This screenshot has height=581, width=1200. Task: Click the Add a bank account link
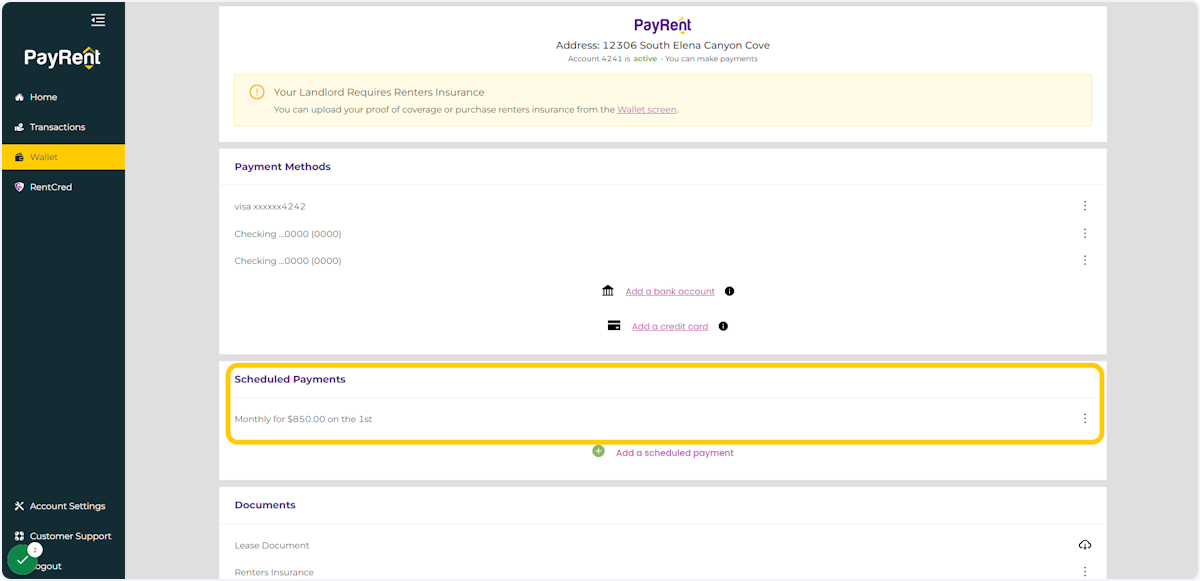(670, 290)
